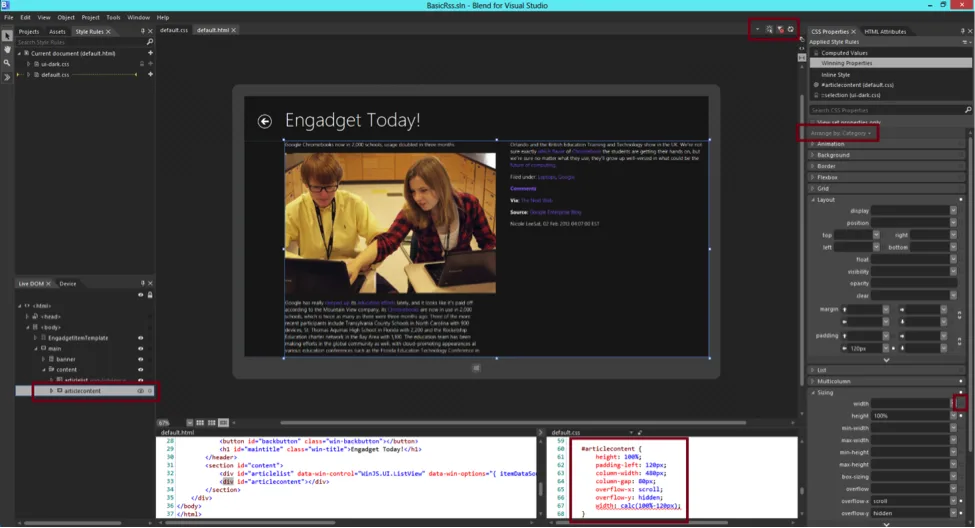Click the Search Style Rules magnifier icon
975x528 pixels.
coord(149,42)
